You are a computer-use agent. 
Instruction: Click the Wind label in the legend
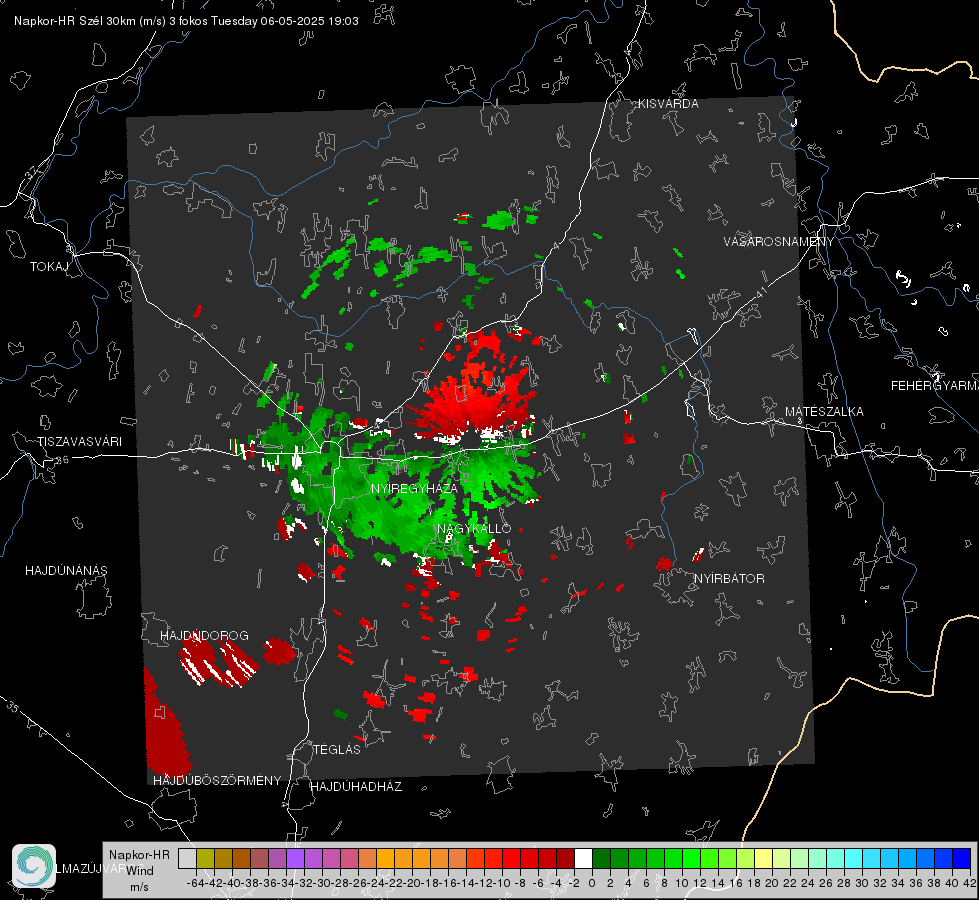click(139, 871)
